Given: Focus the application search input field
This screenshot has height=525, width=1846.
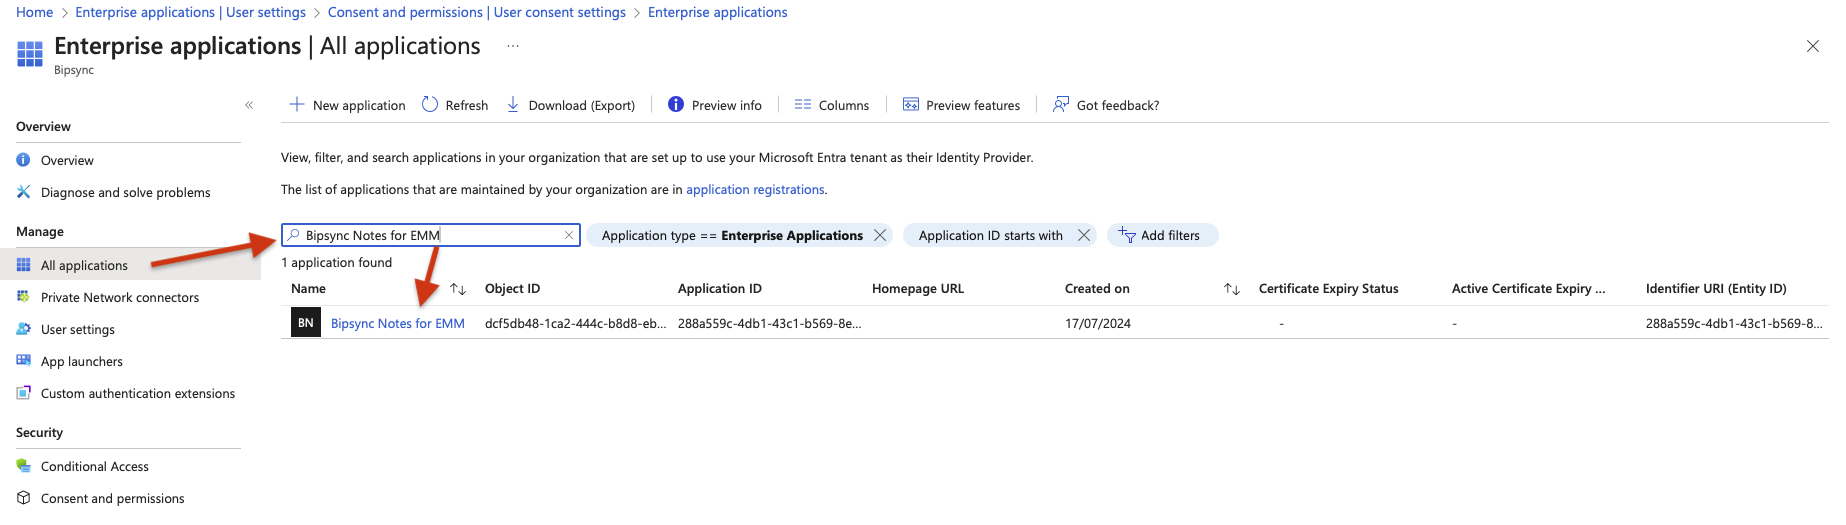Looking at the screenshot, I should click(x=430, y=235).
